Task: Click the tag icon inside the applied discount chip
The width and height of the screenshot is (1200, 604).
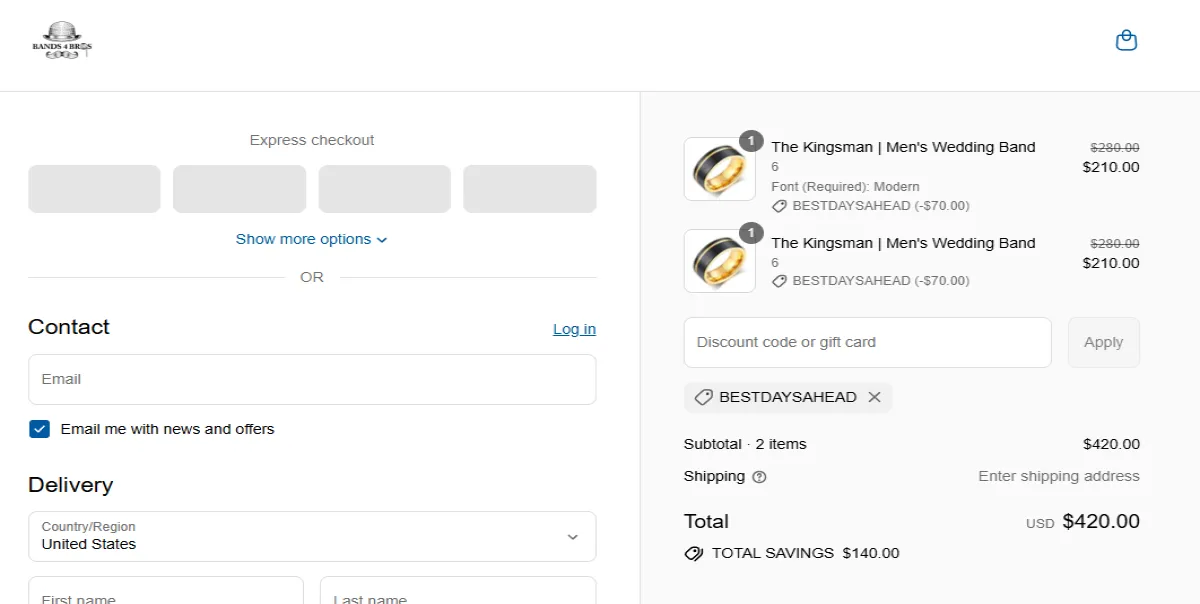Action: pyautogui.click(x=702, y=397)
